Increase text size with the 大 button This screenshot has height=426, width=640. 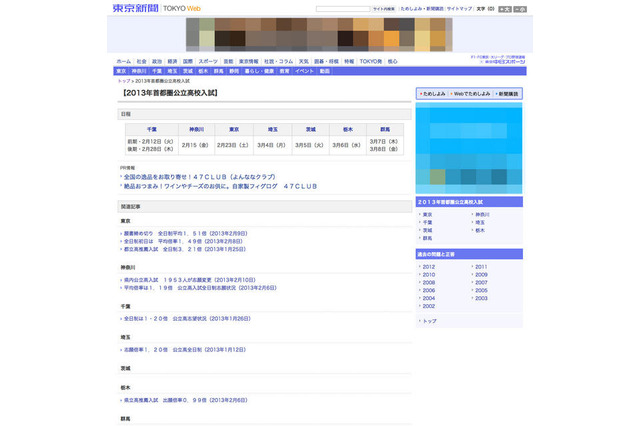pos(505,9)
